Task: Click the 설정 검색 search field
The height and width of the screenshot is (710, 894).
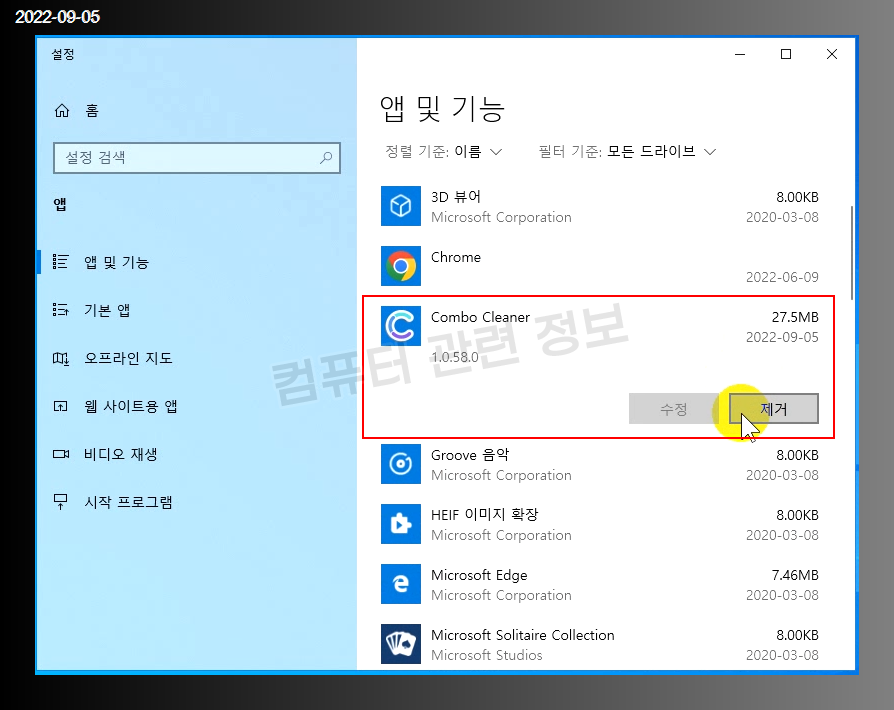Action: 197,157
